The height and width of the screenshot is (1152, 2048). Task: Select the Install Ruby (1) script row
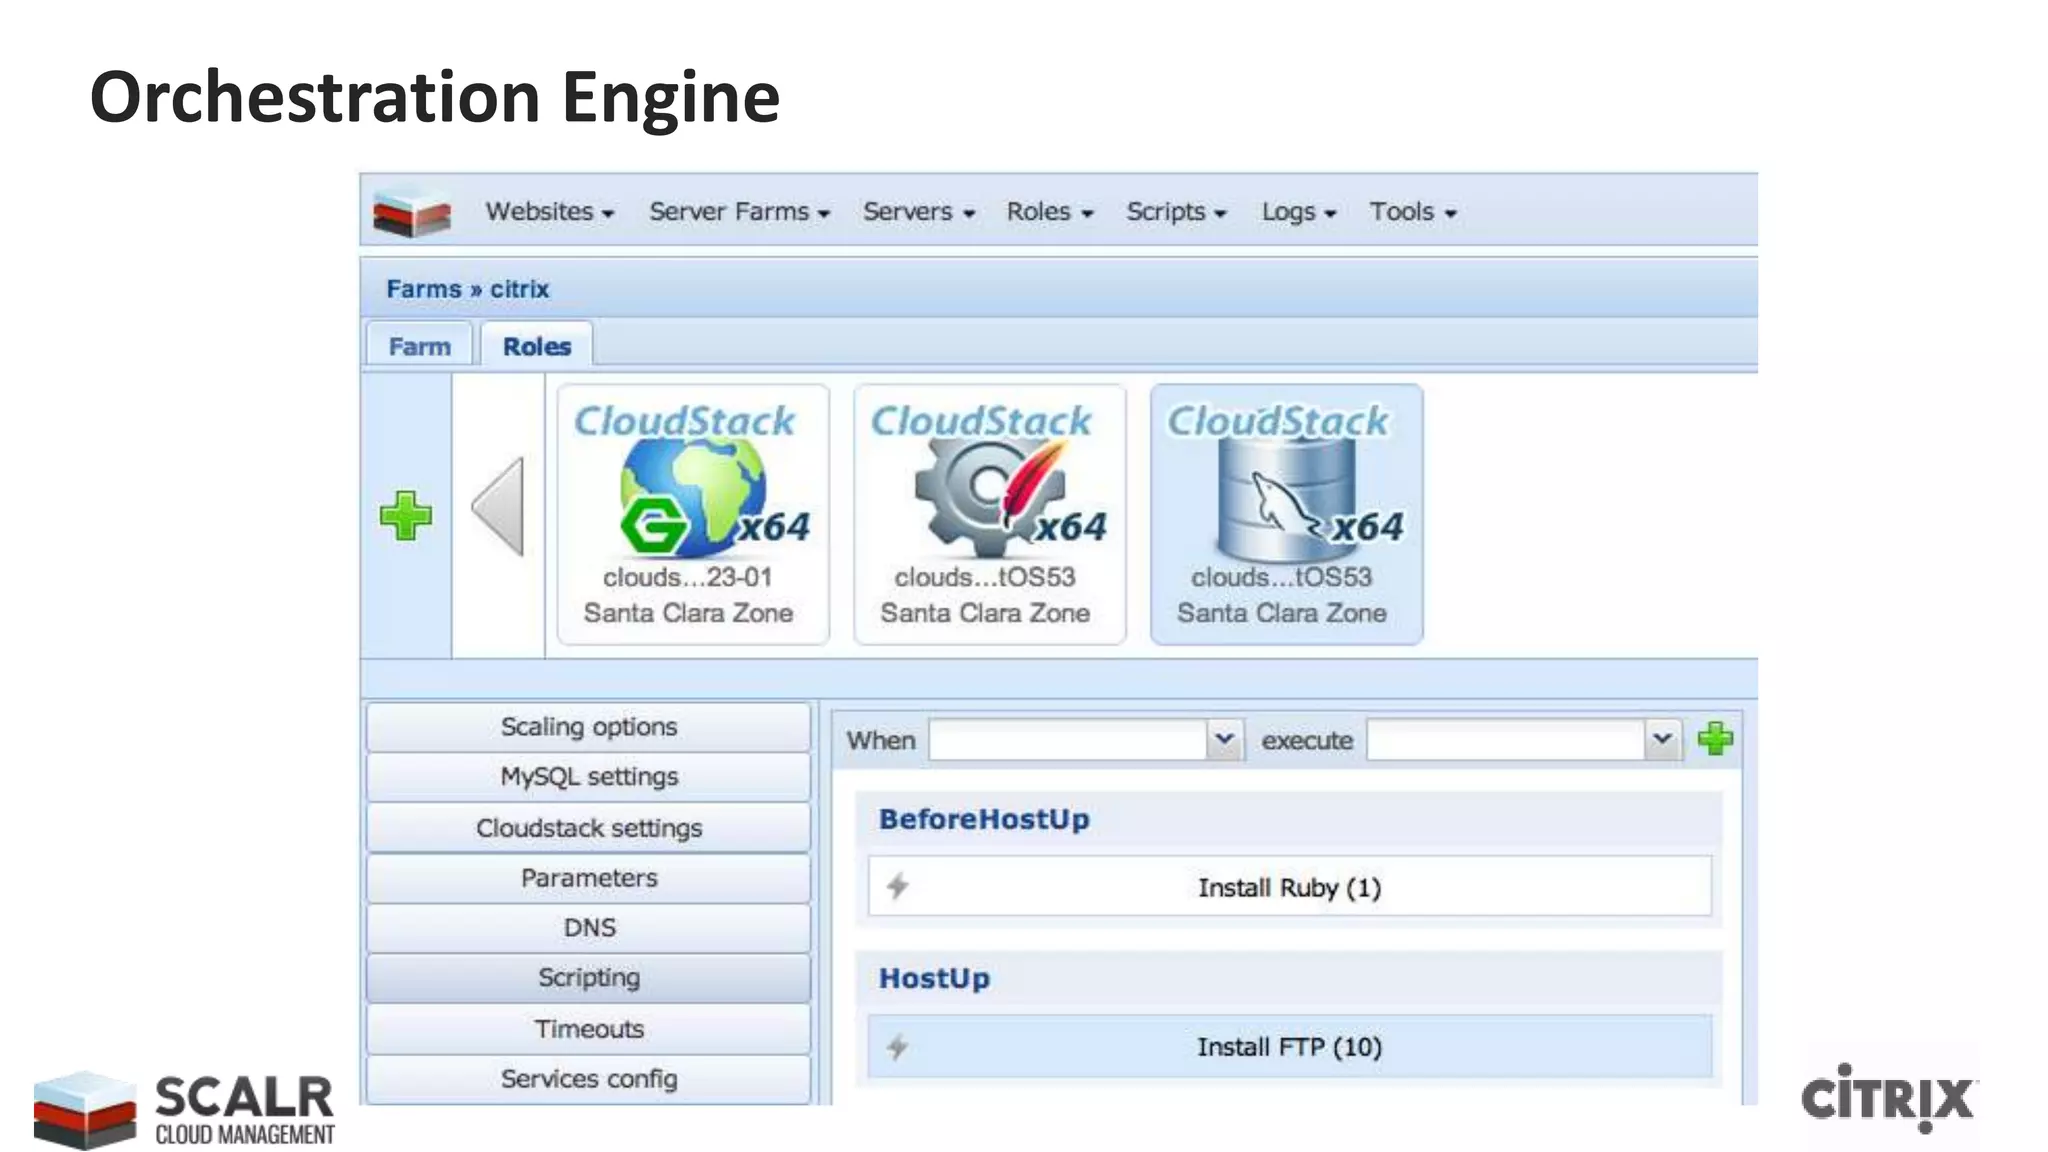click(x=1290, y=886)
